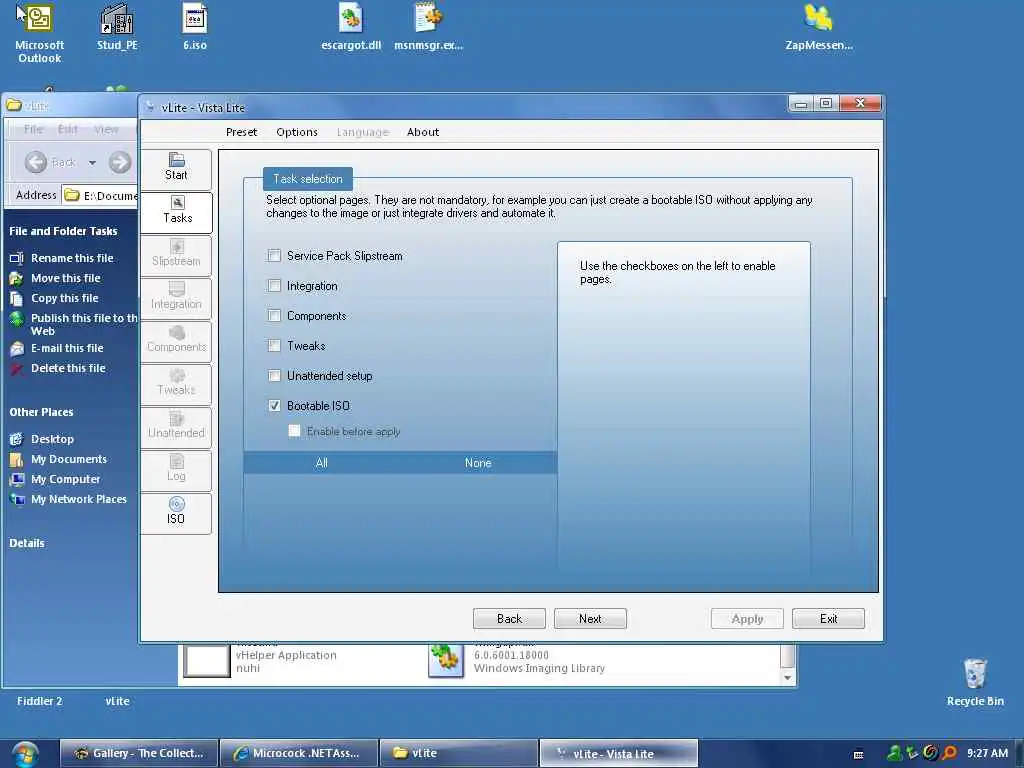Image resolution: width=1024 pixels, height=768 pixels.
Task: Switch to Gallery taskbar button
Action: [138, 753]
